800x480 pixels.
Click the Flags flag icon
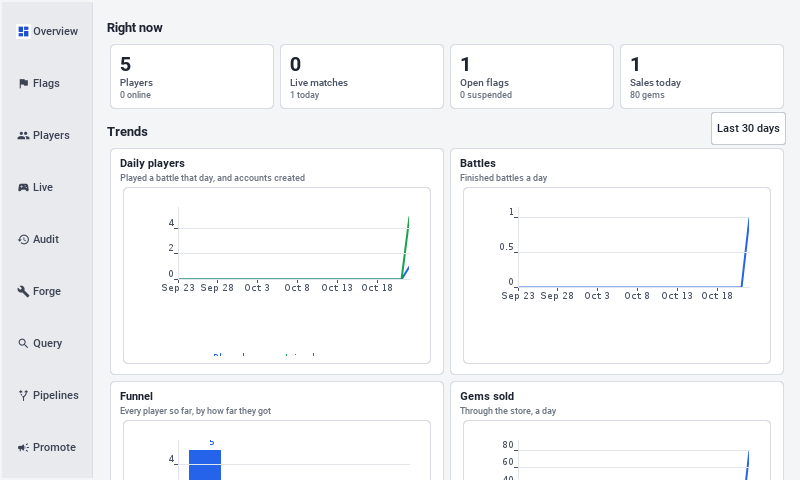pyautogui.click(x=23, y=84)
